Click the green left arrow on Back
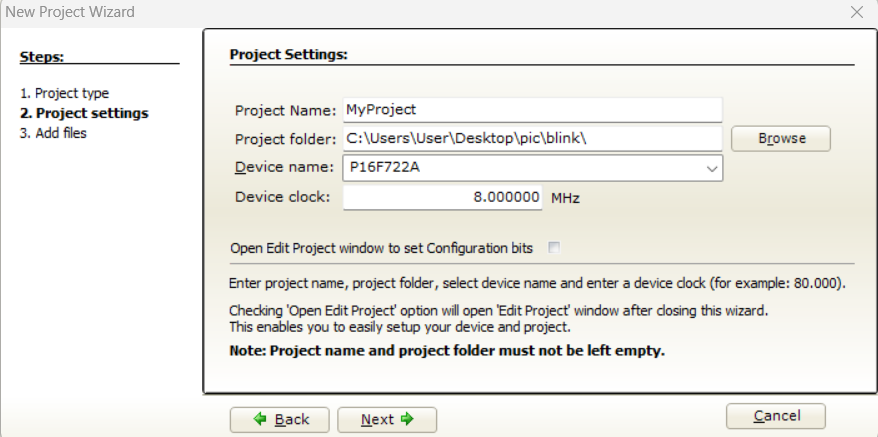The image size is (878, 437). click(260, 419)
